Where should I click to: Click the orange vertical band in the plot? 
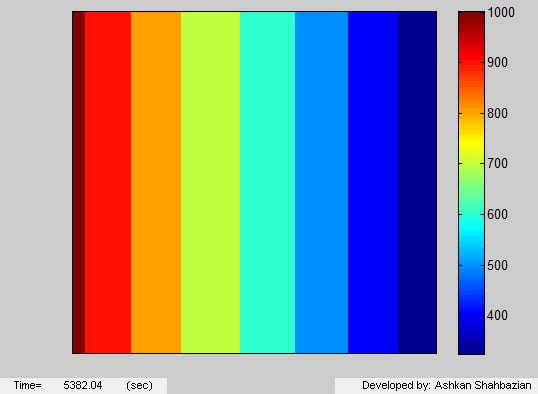click(156, 182)
